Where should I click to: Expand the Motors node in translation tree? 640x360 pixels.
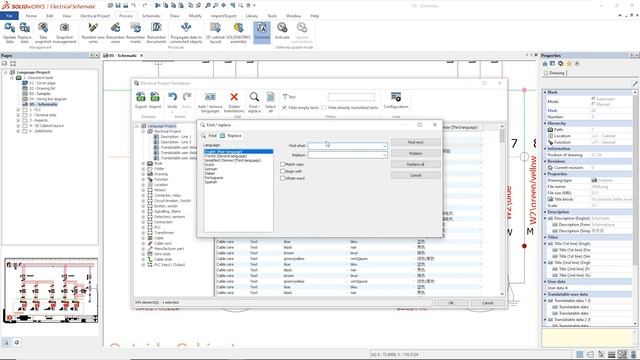coord(143,190)
